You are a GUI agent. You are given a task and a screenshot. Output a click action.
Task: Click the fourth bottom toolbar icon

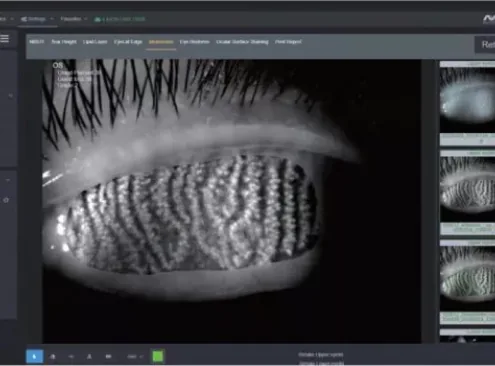point(89,356)
